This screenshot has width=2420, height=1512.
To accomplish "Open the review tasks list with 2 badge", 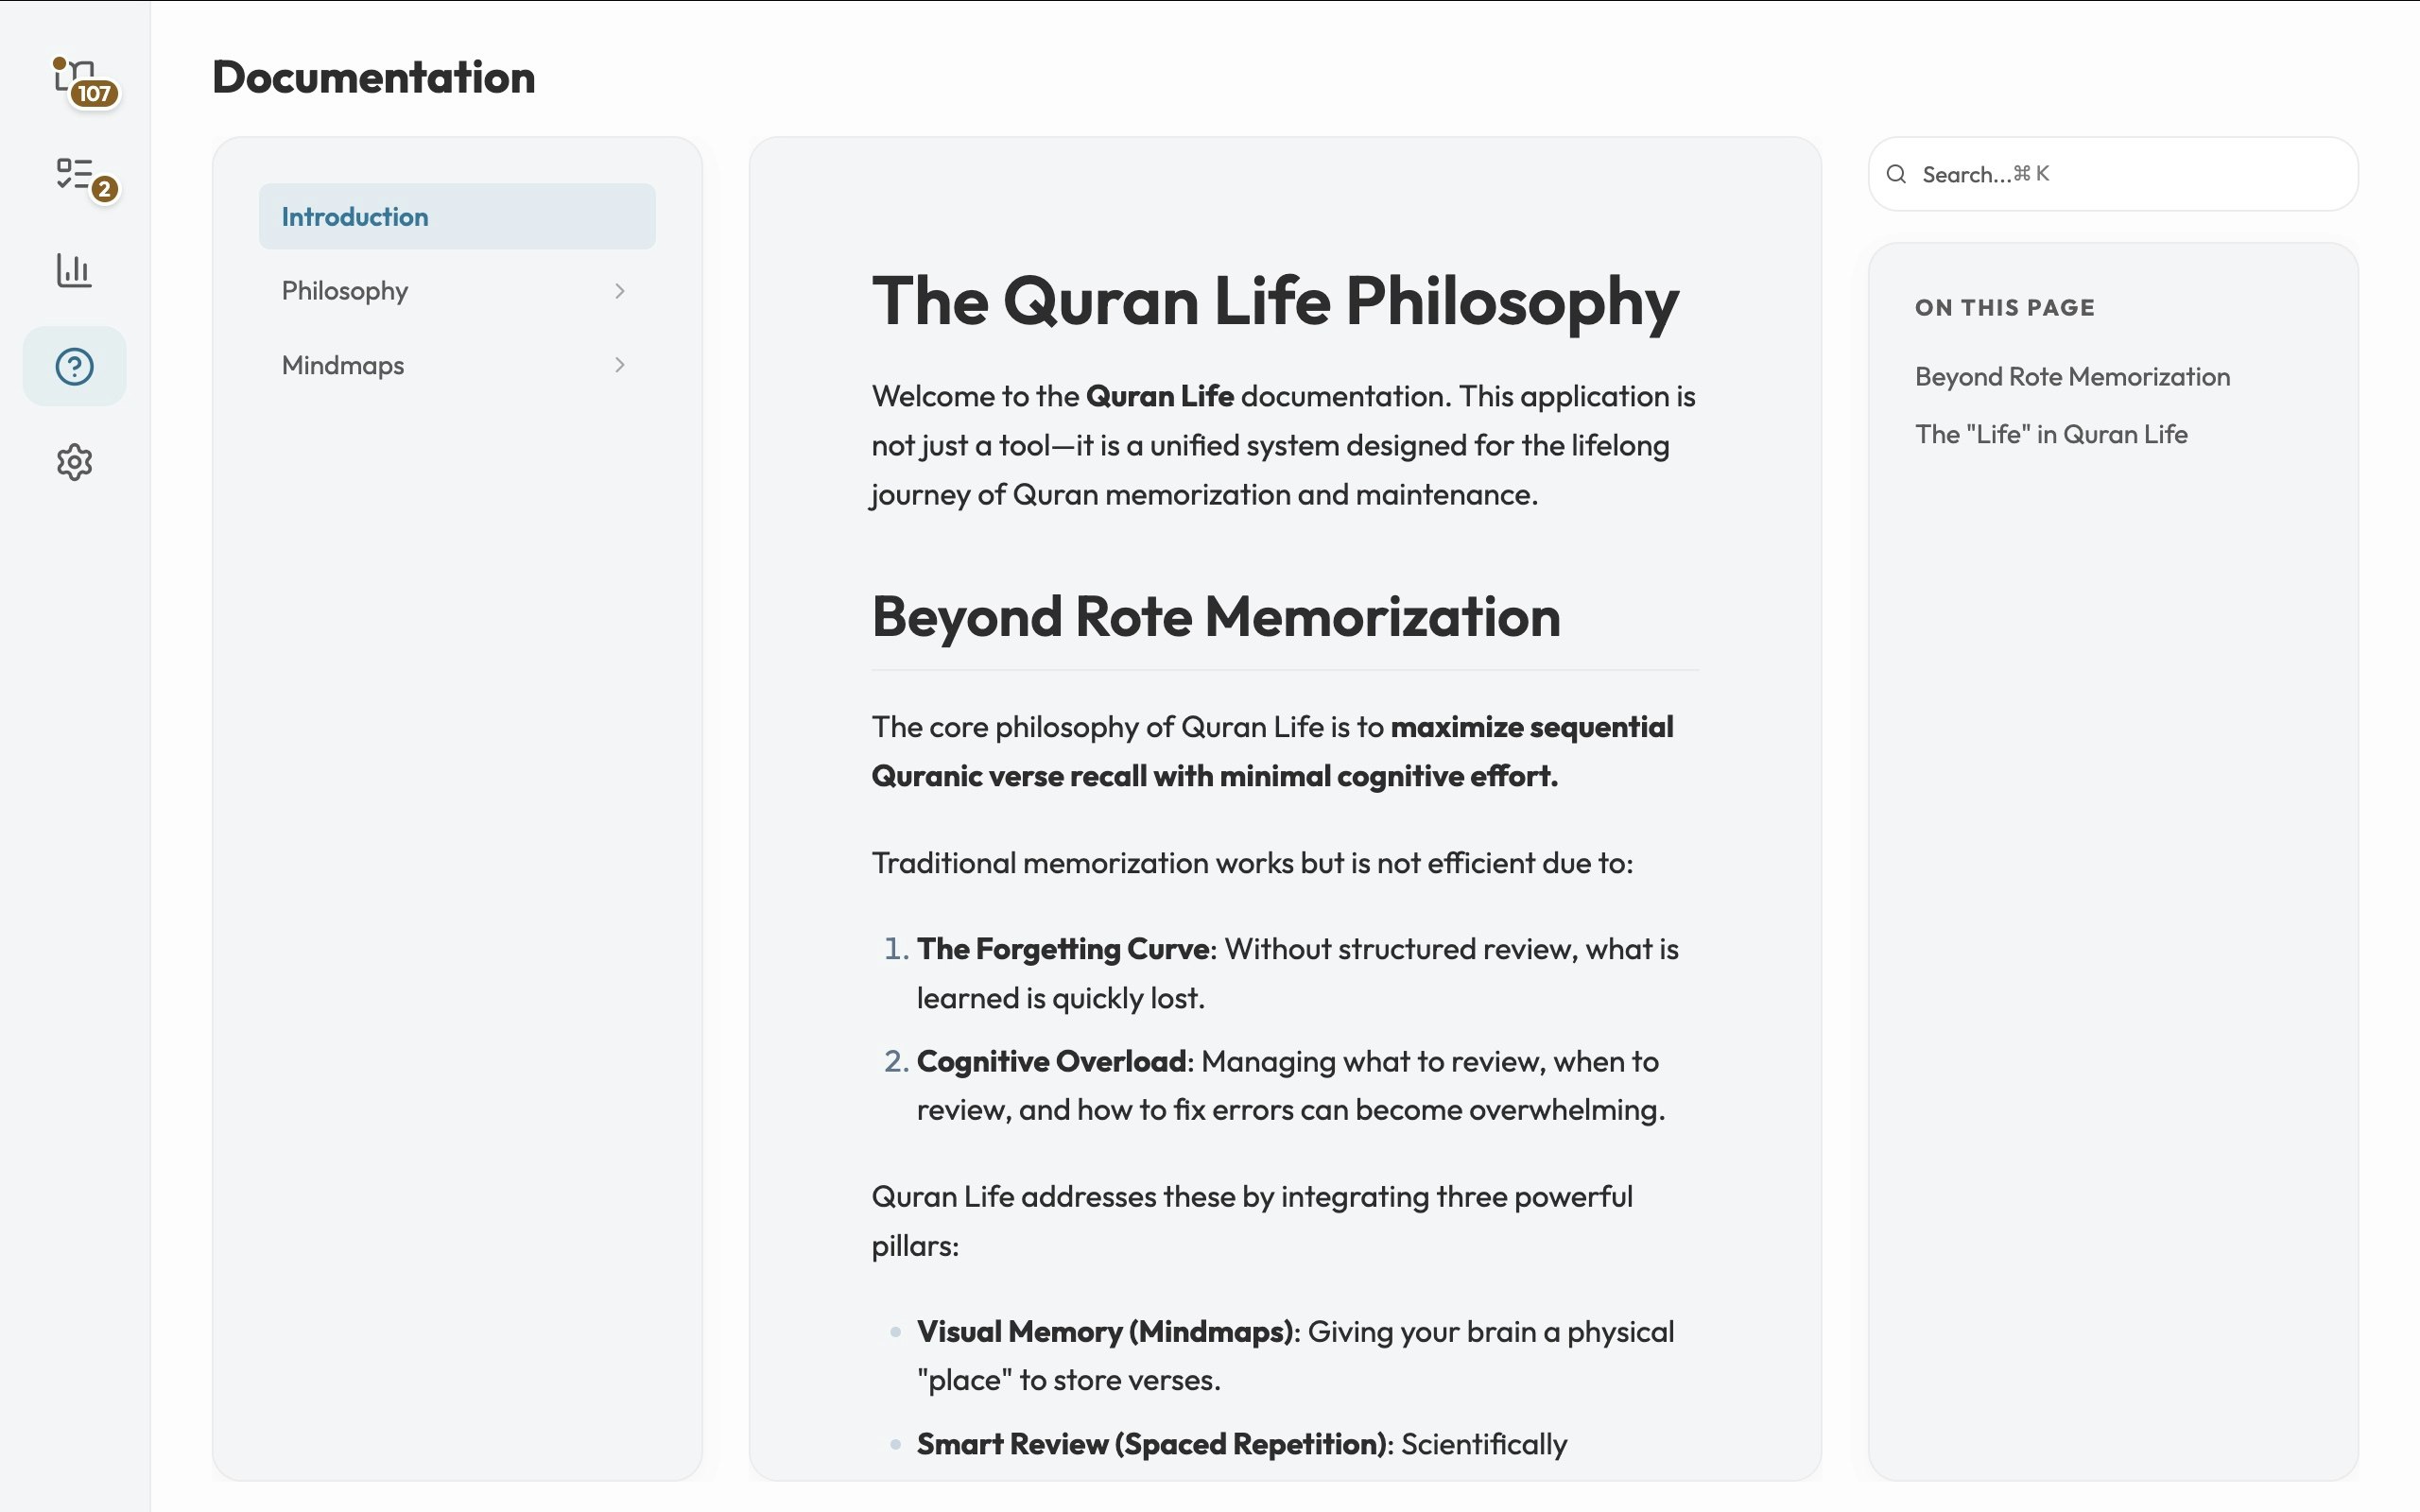I will (75, 175).
